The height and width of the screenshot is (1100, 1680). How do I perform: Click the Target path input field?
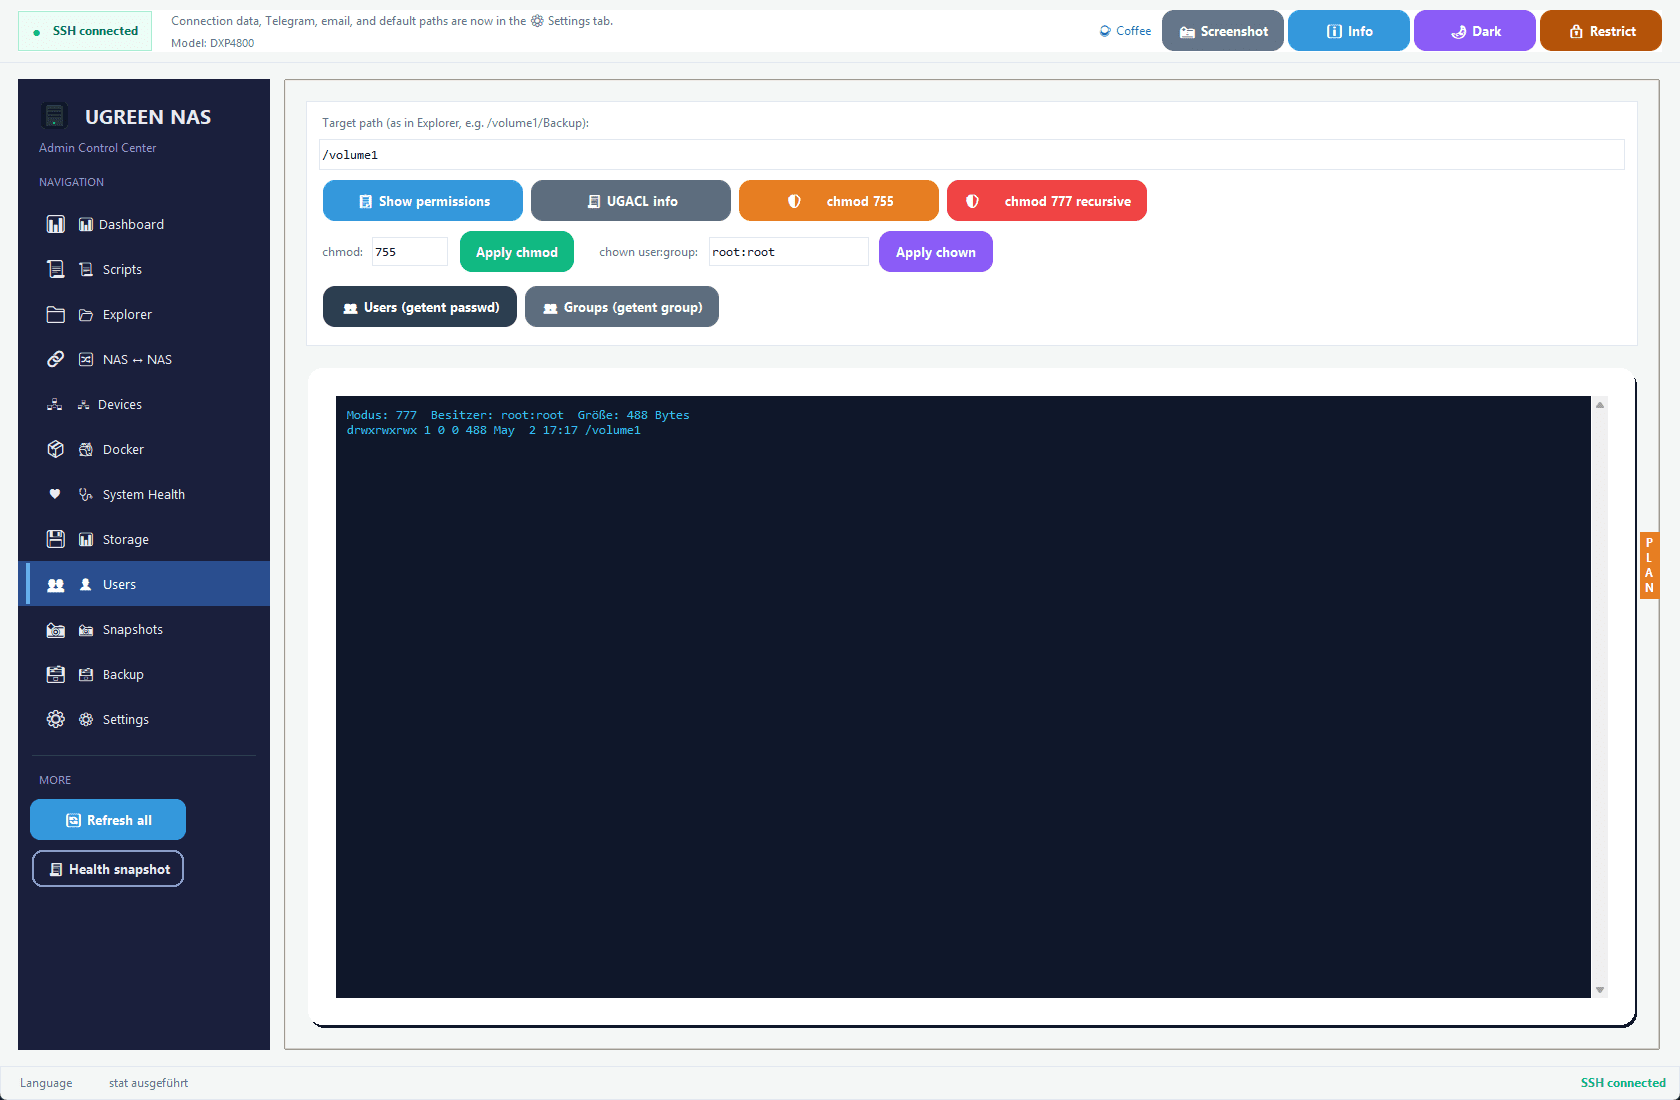point(971,155)
